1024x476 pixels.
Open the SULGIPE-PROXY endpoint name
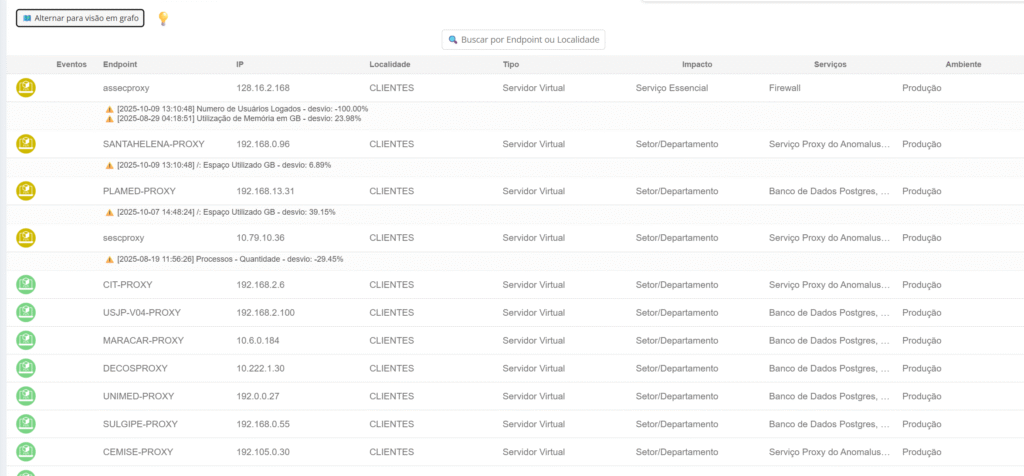139,424
